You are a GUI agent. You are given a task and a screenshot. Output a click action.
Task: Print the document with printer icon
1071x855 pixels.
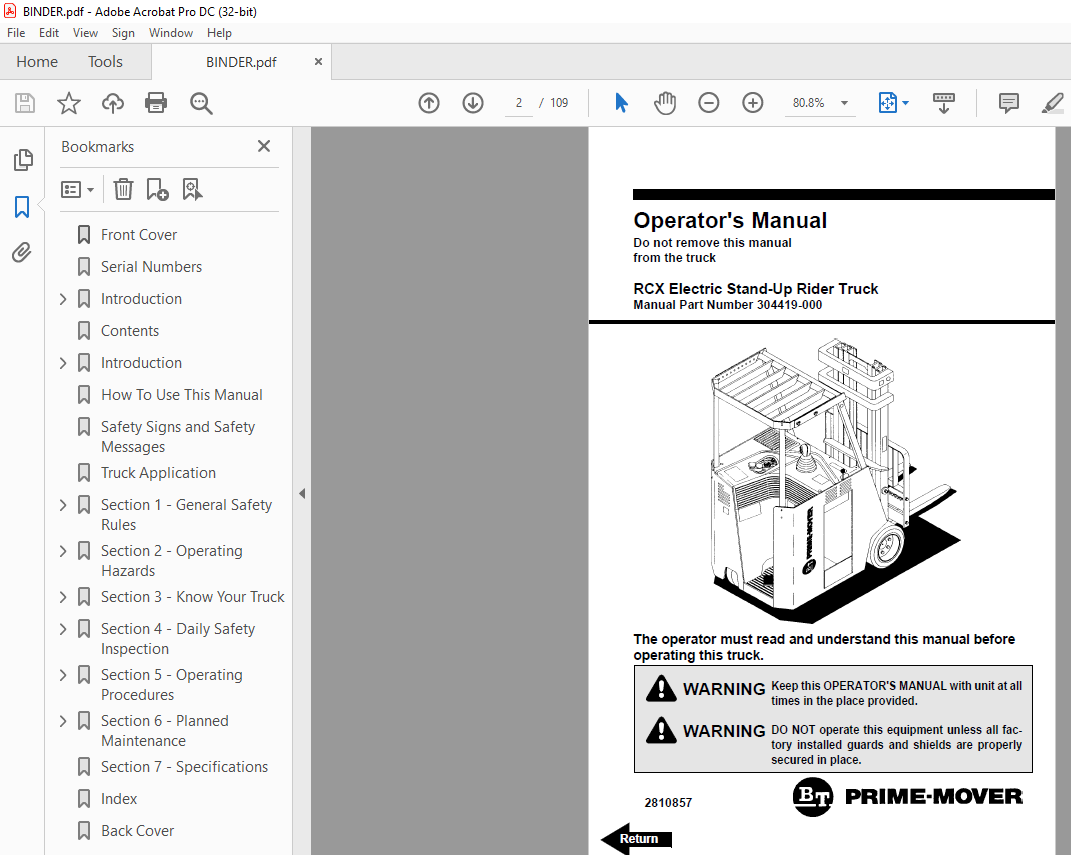click(x=156, y=103)
